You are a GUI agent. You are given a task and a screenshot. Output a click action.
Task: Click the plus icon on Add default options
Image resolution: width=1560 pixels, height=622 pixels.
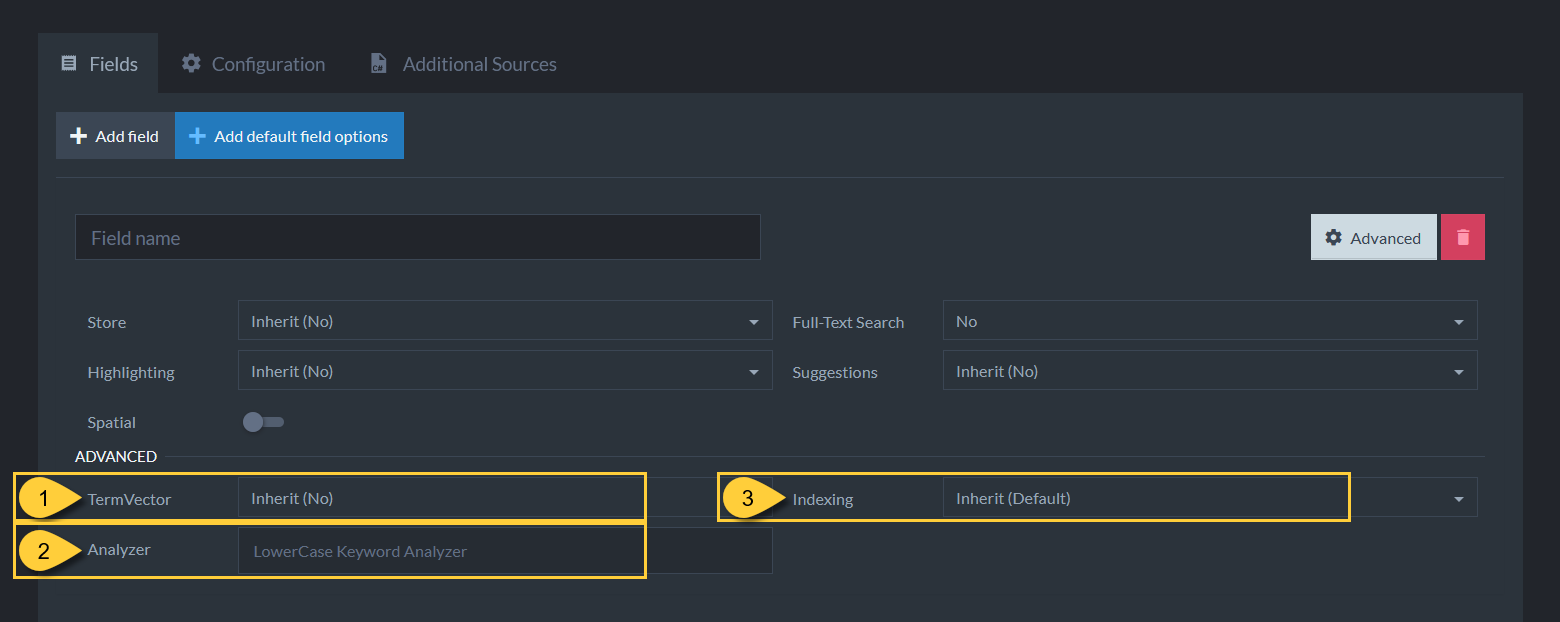[198, 136]
